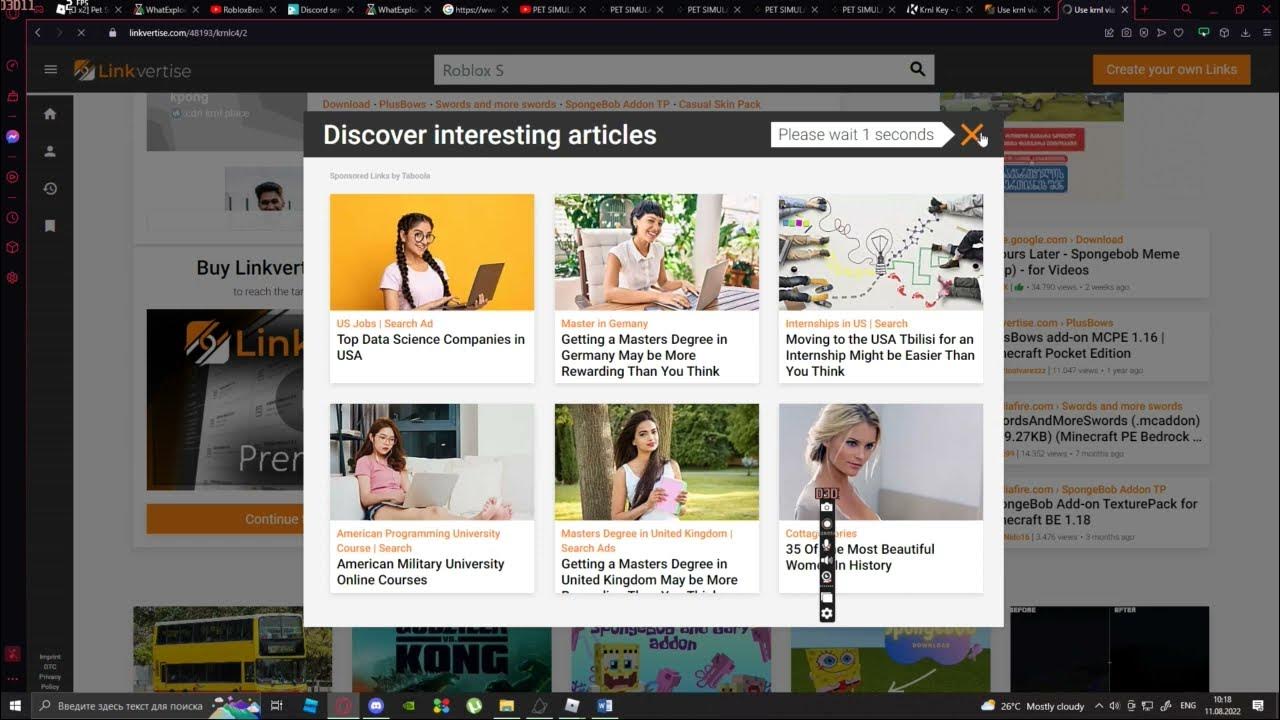Click the woman with laptop on yellow thumbnail
The image size is (1280, 720).
pos(432,252)
